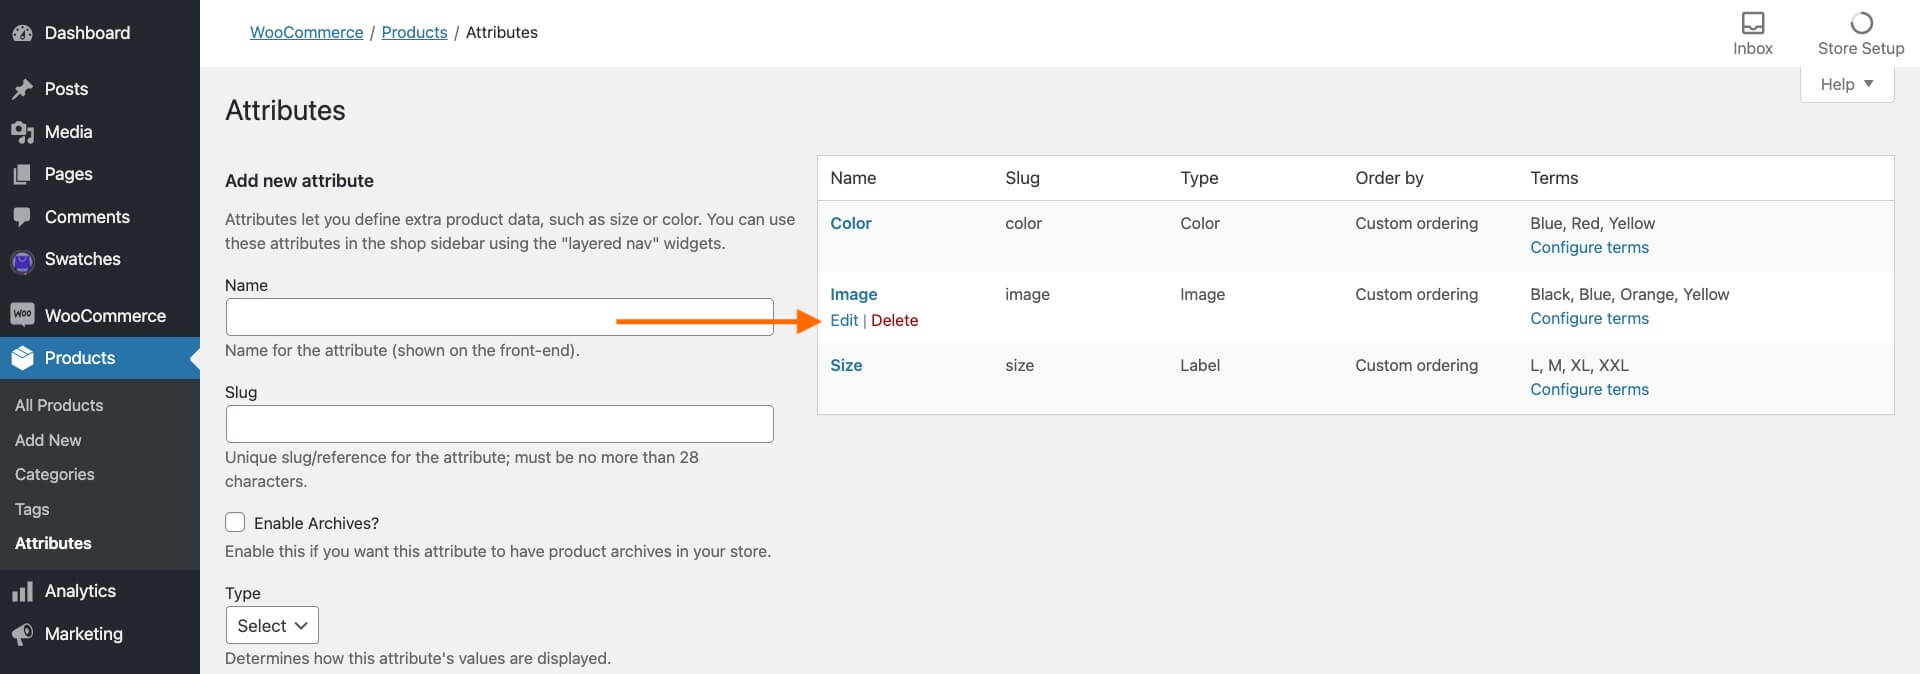Click the Dashboard gauge icon

22,33
